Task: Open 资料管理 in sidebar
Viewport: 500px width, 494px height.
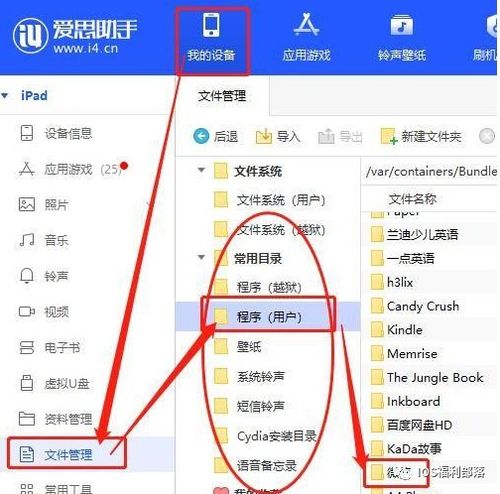Action: 55,419
